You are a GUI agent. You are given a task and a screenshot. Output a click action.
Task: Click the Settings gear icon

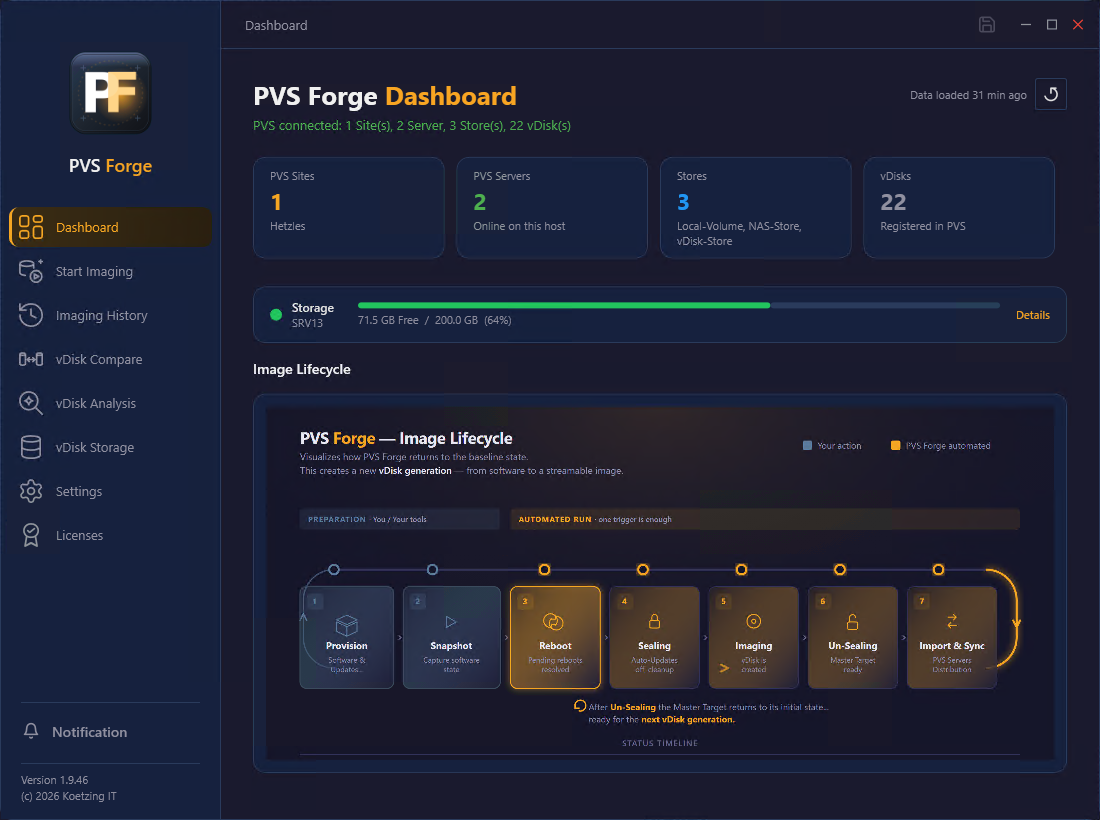(x=31, y=491)
